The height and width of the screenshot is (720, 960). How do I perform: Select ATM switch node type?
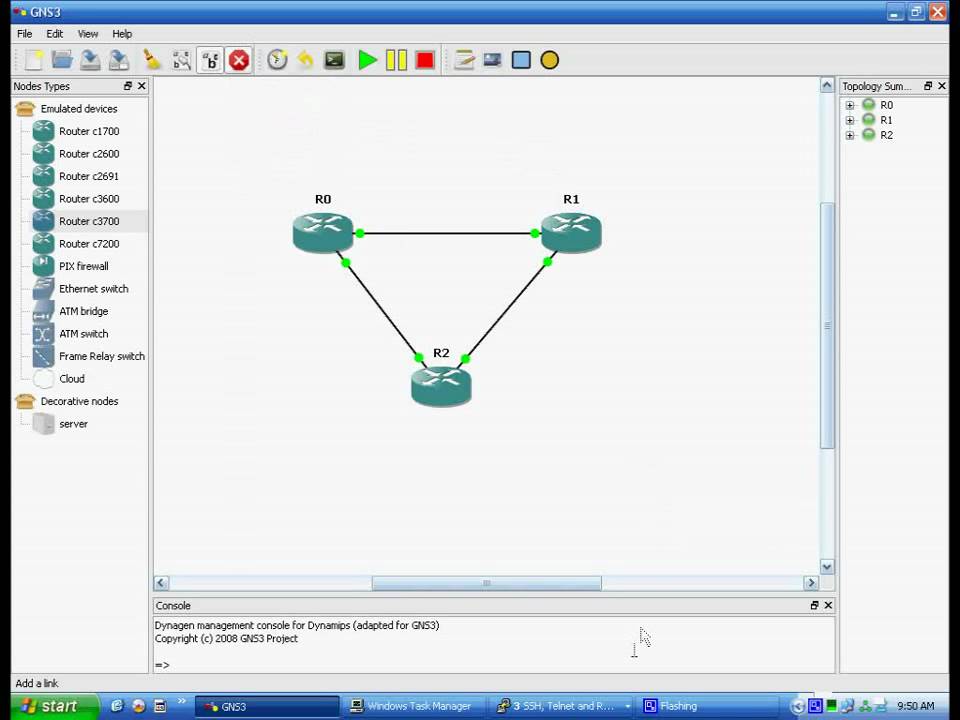pos(83,334)
